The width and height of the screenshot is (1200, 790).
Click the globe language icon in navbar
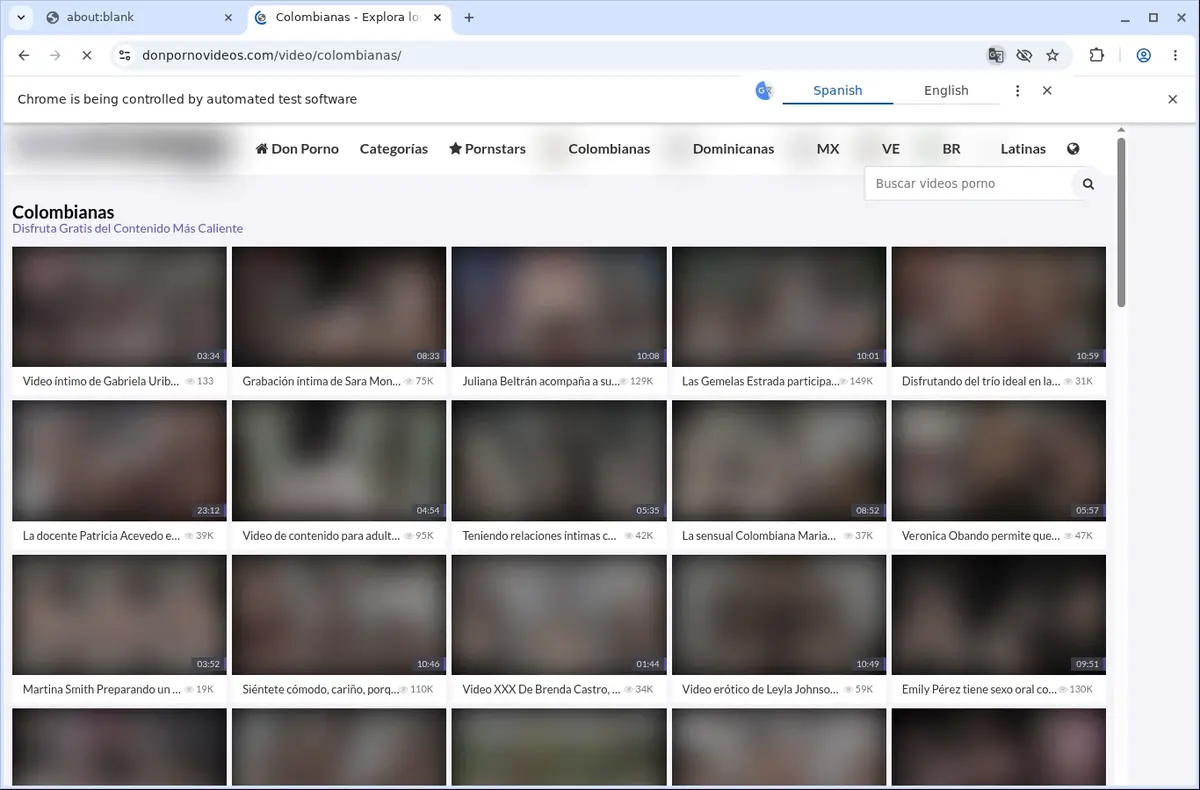[x=1073, y=149]
